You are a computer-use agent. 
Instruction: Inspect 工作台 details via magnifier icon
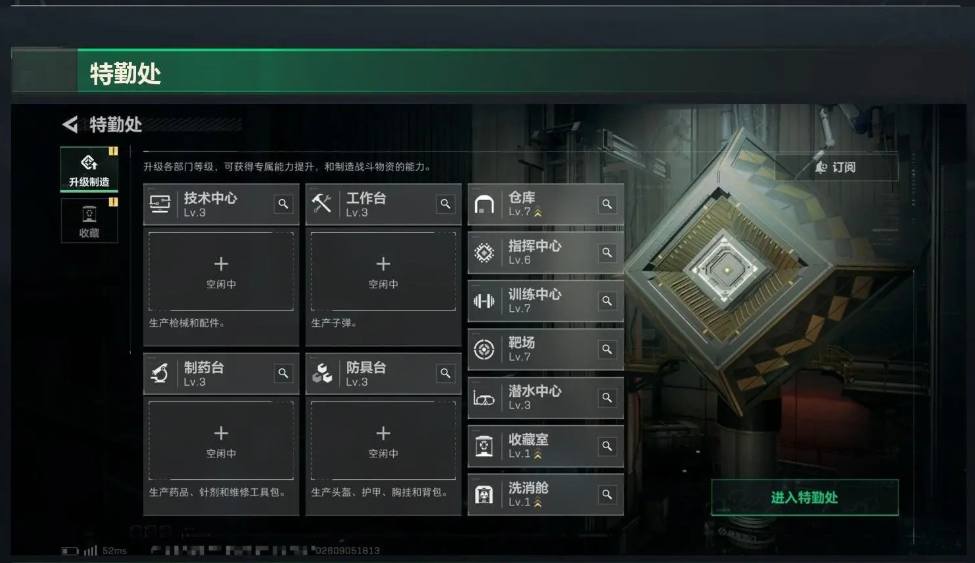click(445, 204)
